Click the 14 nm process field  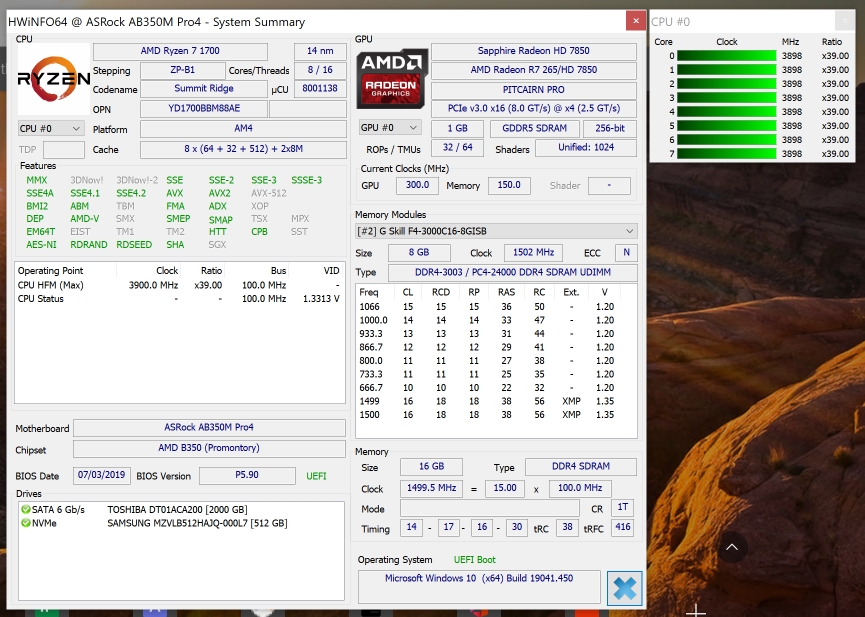tap(320, 51)
